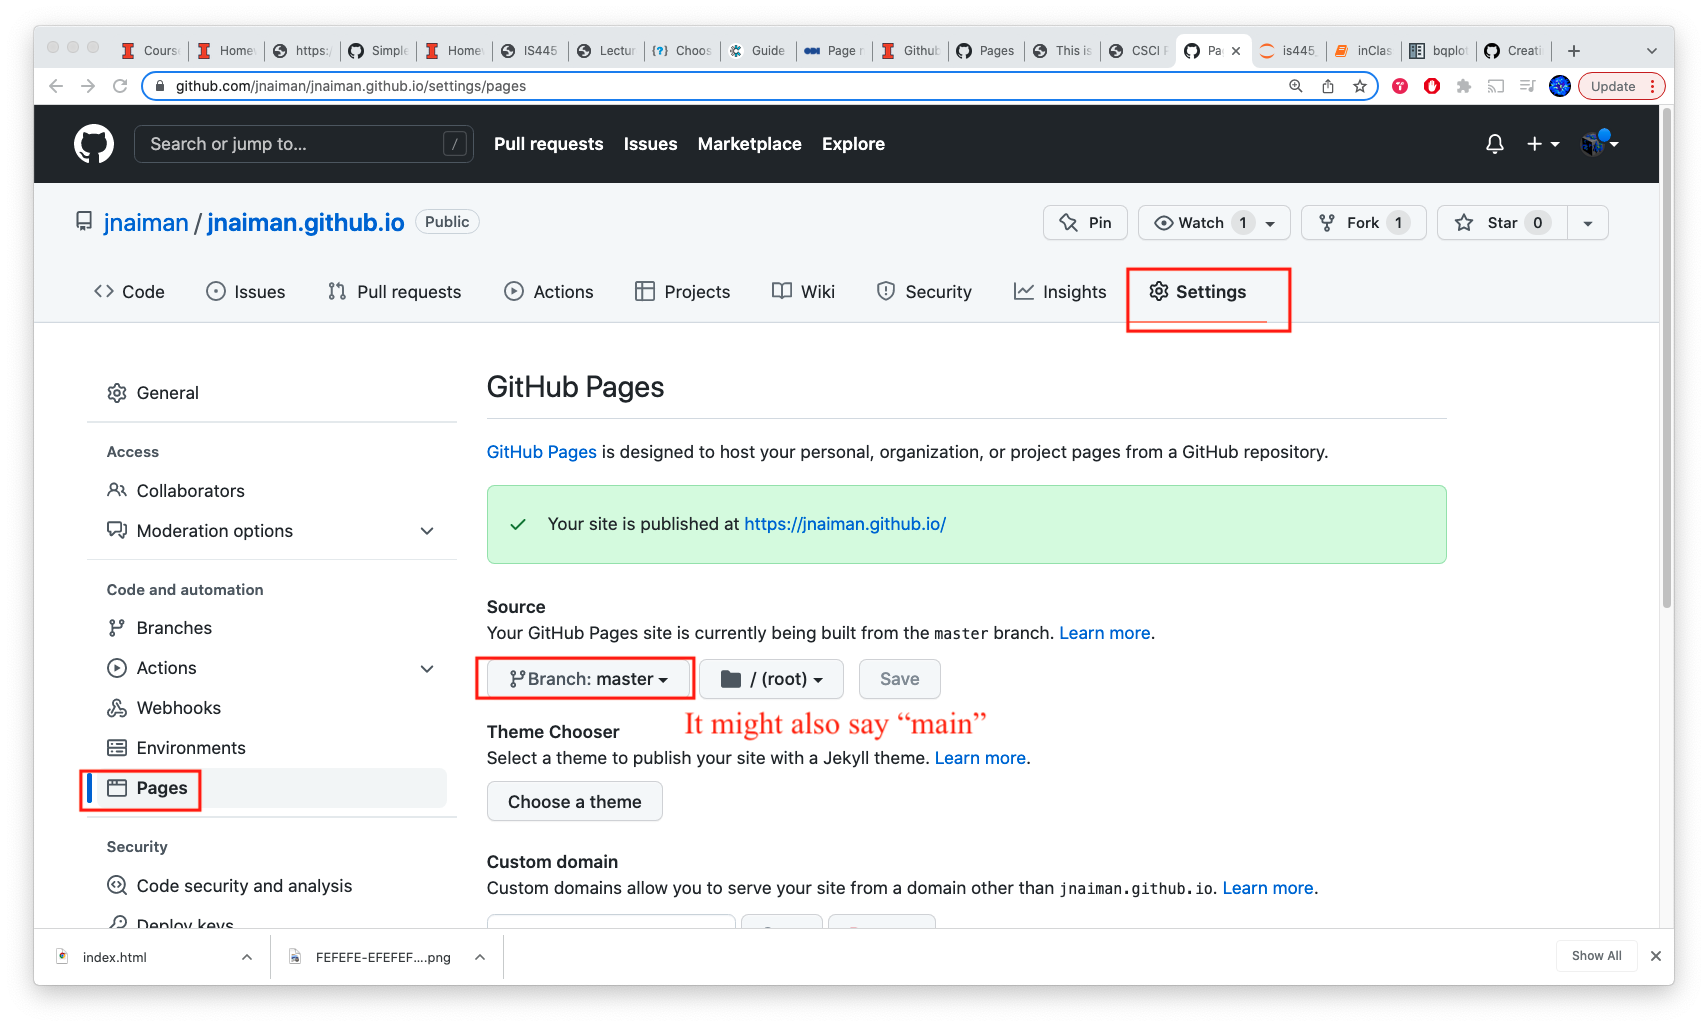Open the browser share icon
Image resolution: width=1708 pixels, height=1027 pixels.
coord(1328,86)
